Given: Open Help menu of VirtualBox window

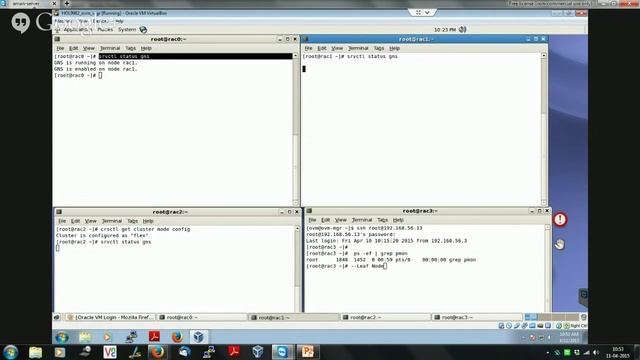Looking at the screenshot, I should [119, 21].
